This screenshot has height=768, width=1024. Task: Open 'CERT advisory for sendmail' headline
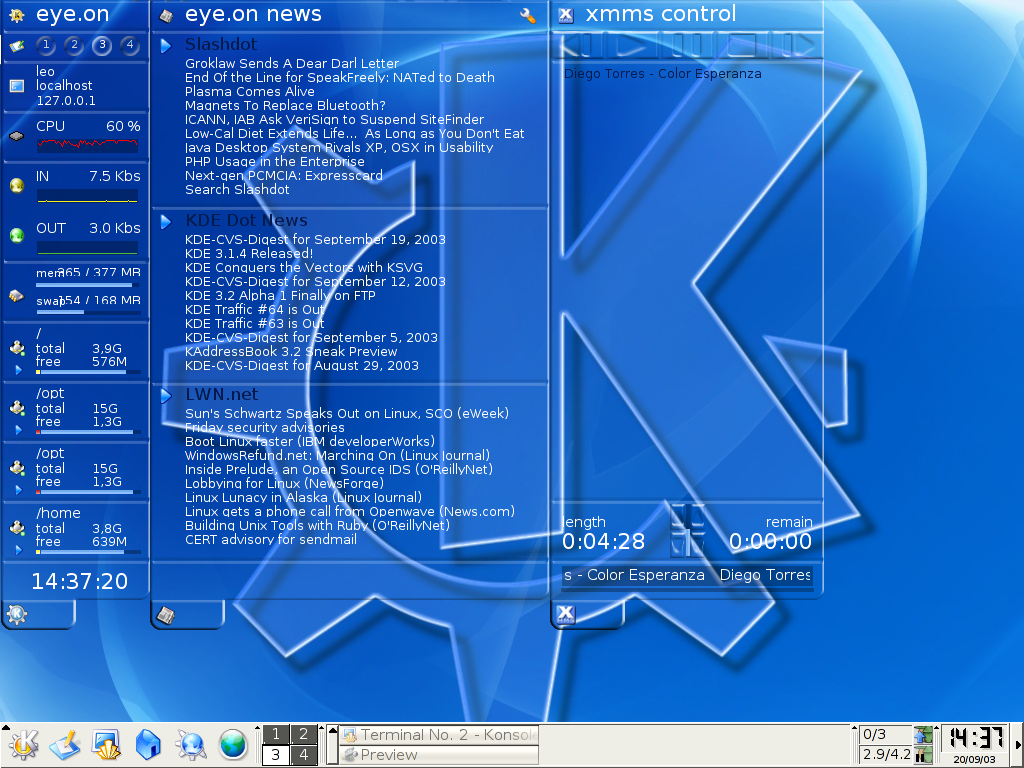[x=271, y=539]
